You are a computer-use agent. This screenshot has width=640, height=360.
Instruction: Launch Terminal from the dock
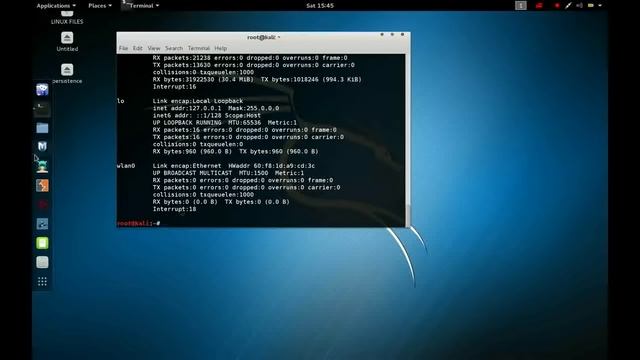[x=42, y=109]
